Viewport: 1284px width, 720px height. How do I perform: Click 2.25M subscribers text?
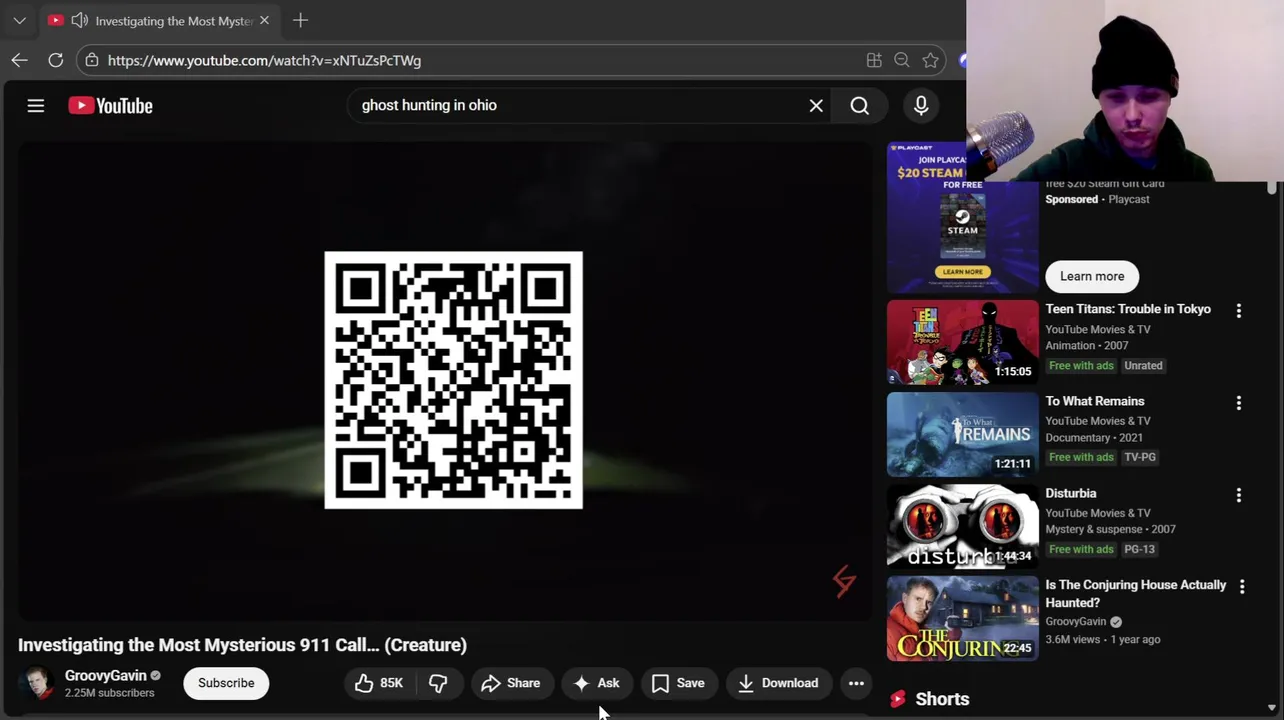(110, 693)
